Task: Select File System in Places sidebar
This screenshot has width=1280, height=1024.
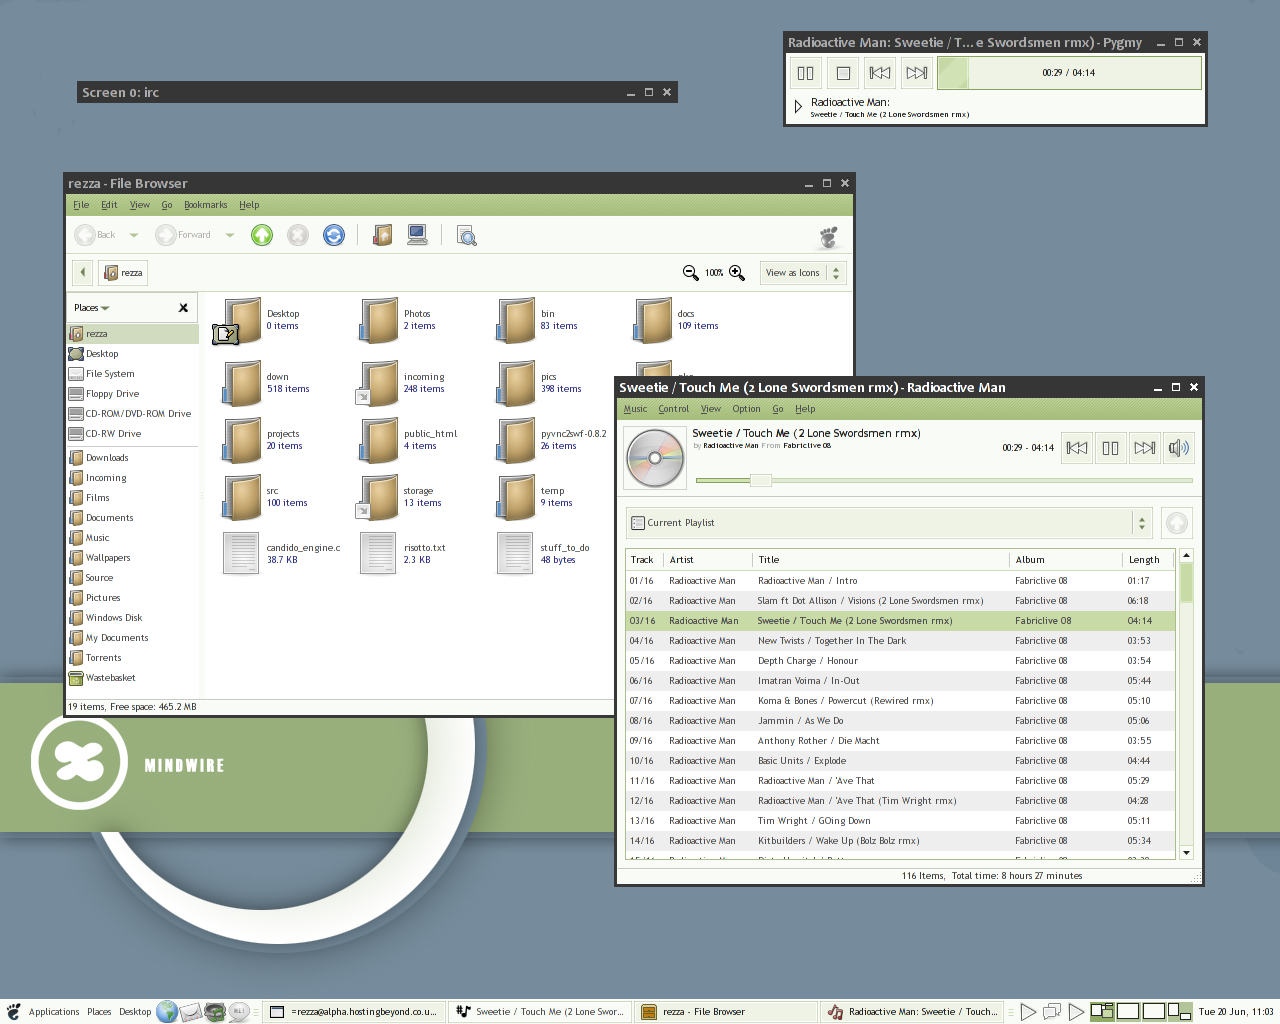Action: (133, 374)
